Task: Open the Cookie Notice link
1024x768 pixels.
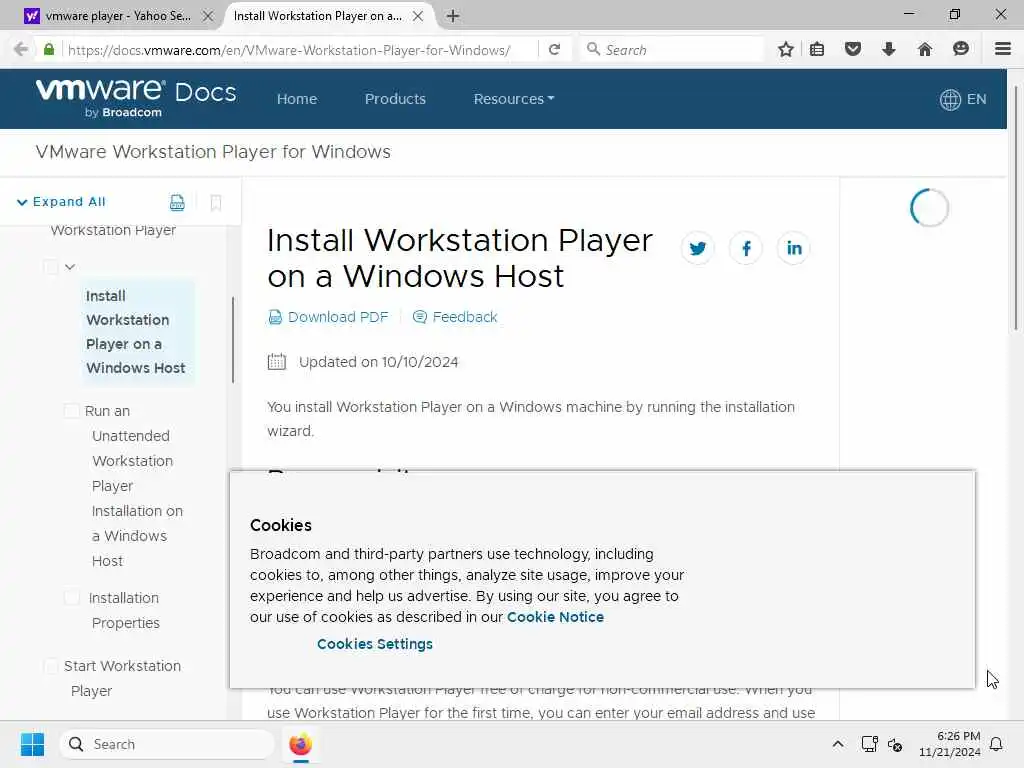Action: tap(555, 617)
